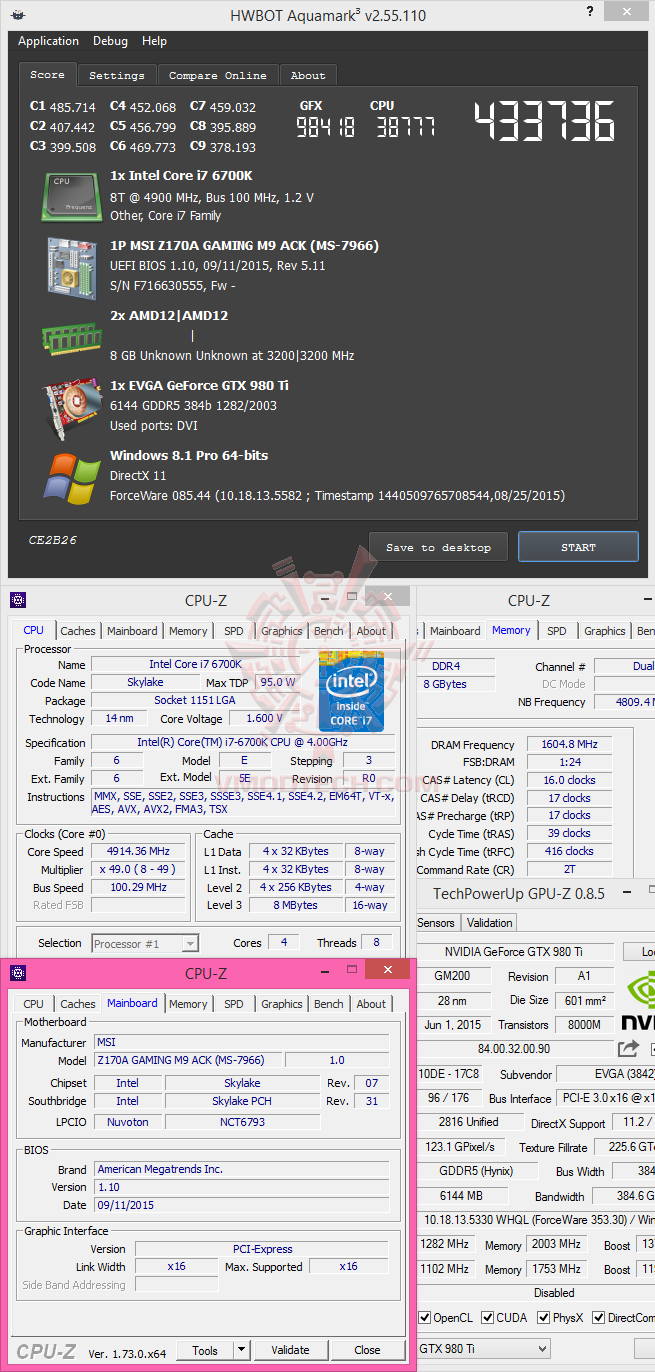Open the Help menu in Aquamark

[154, 41]
